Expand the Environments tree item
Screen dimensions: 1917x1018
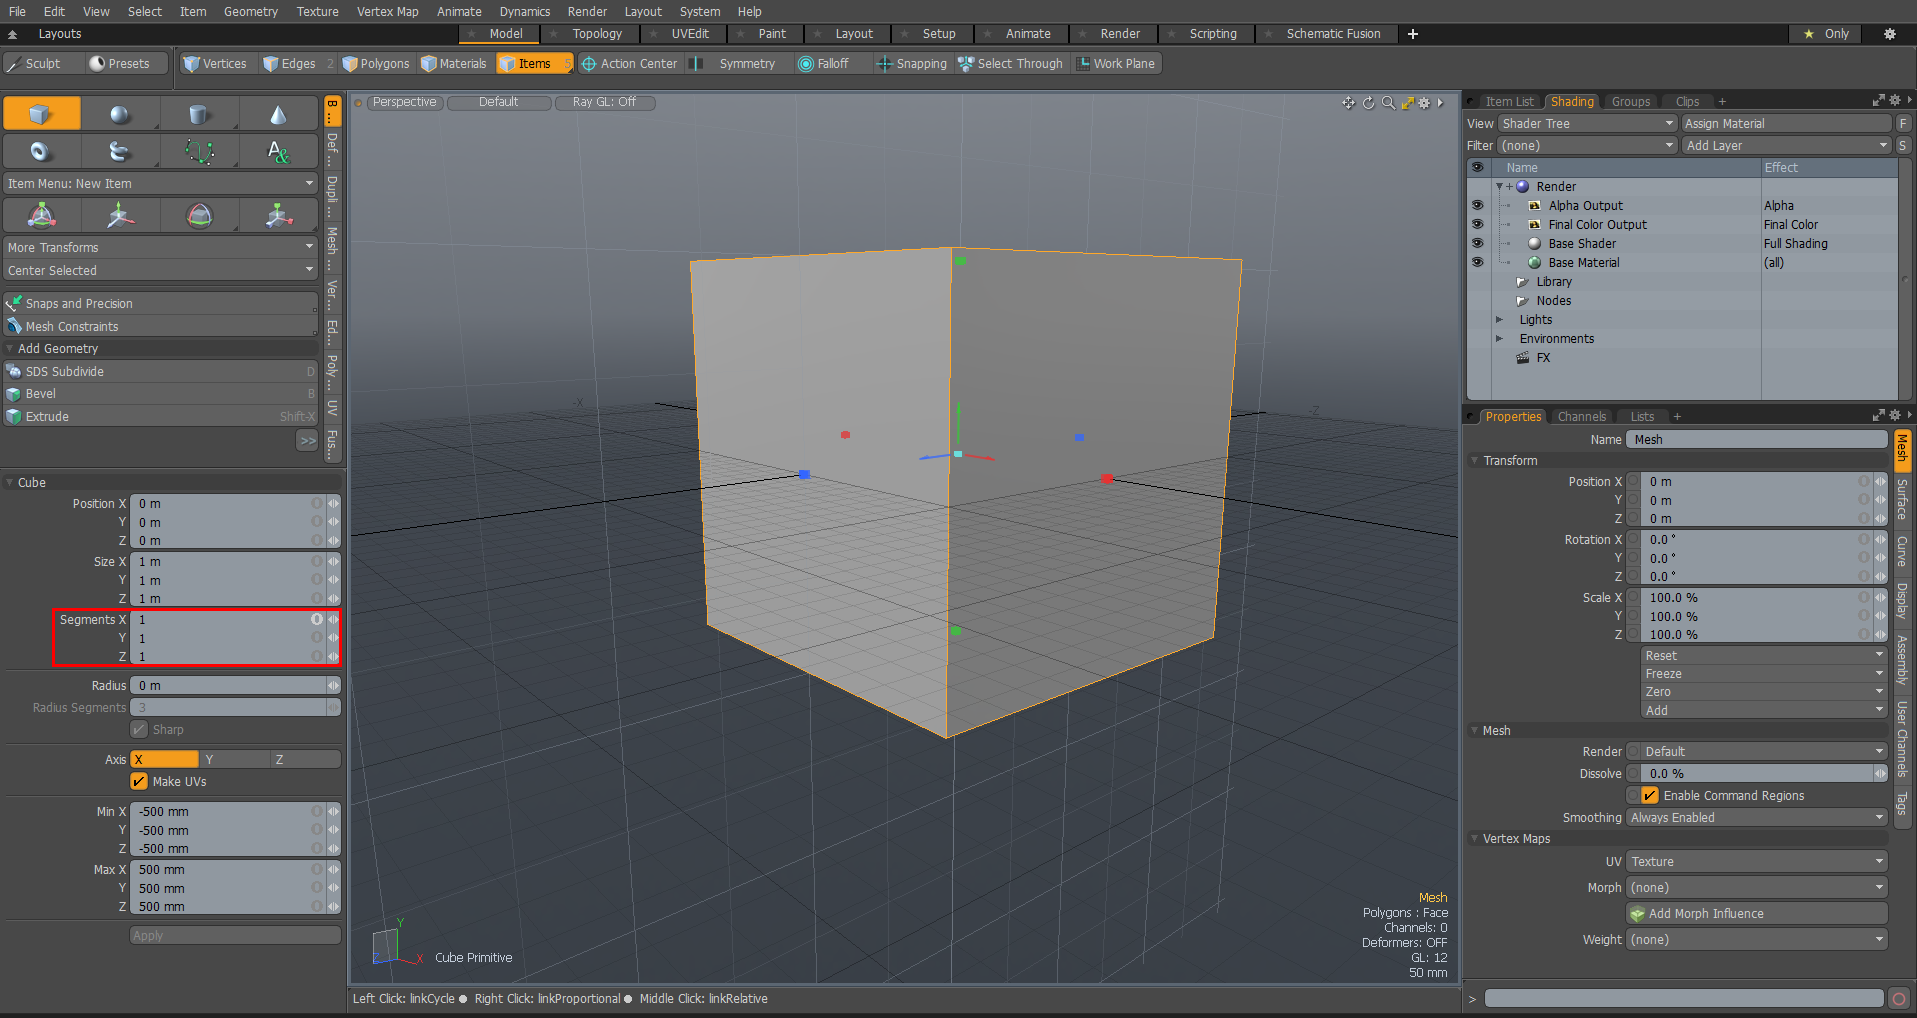[1499, 339]
